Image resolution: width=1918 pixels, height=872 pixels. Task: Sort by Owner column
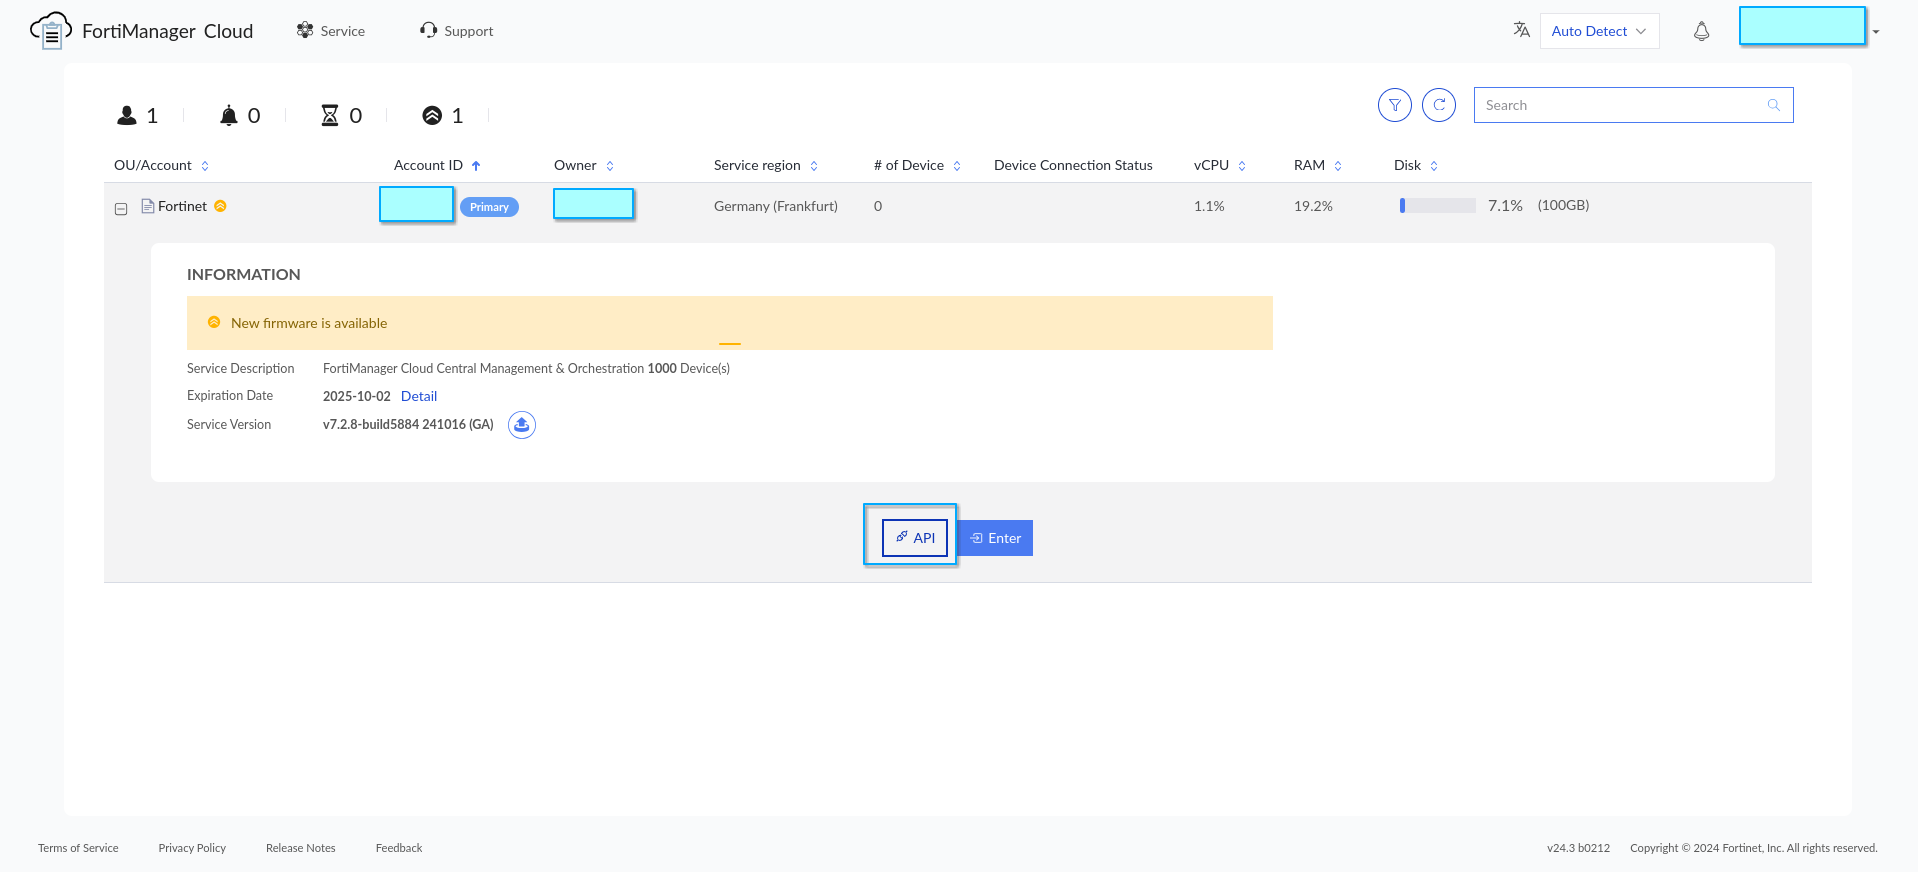pos(610,166)
